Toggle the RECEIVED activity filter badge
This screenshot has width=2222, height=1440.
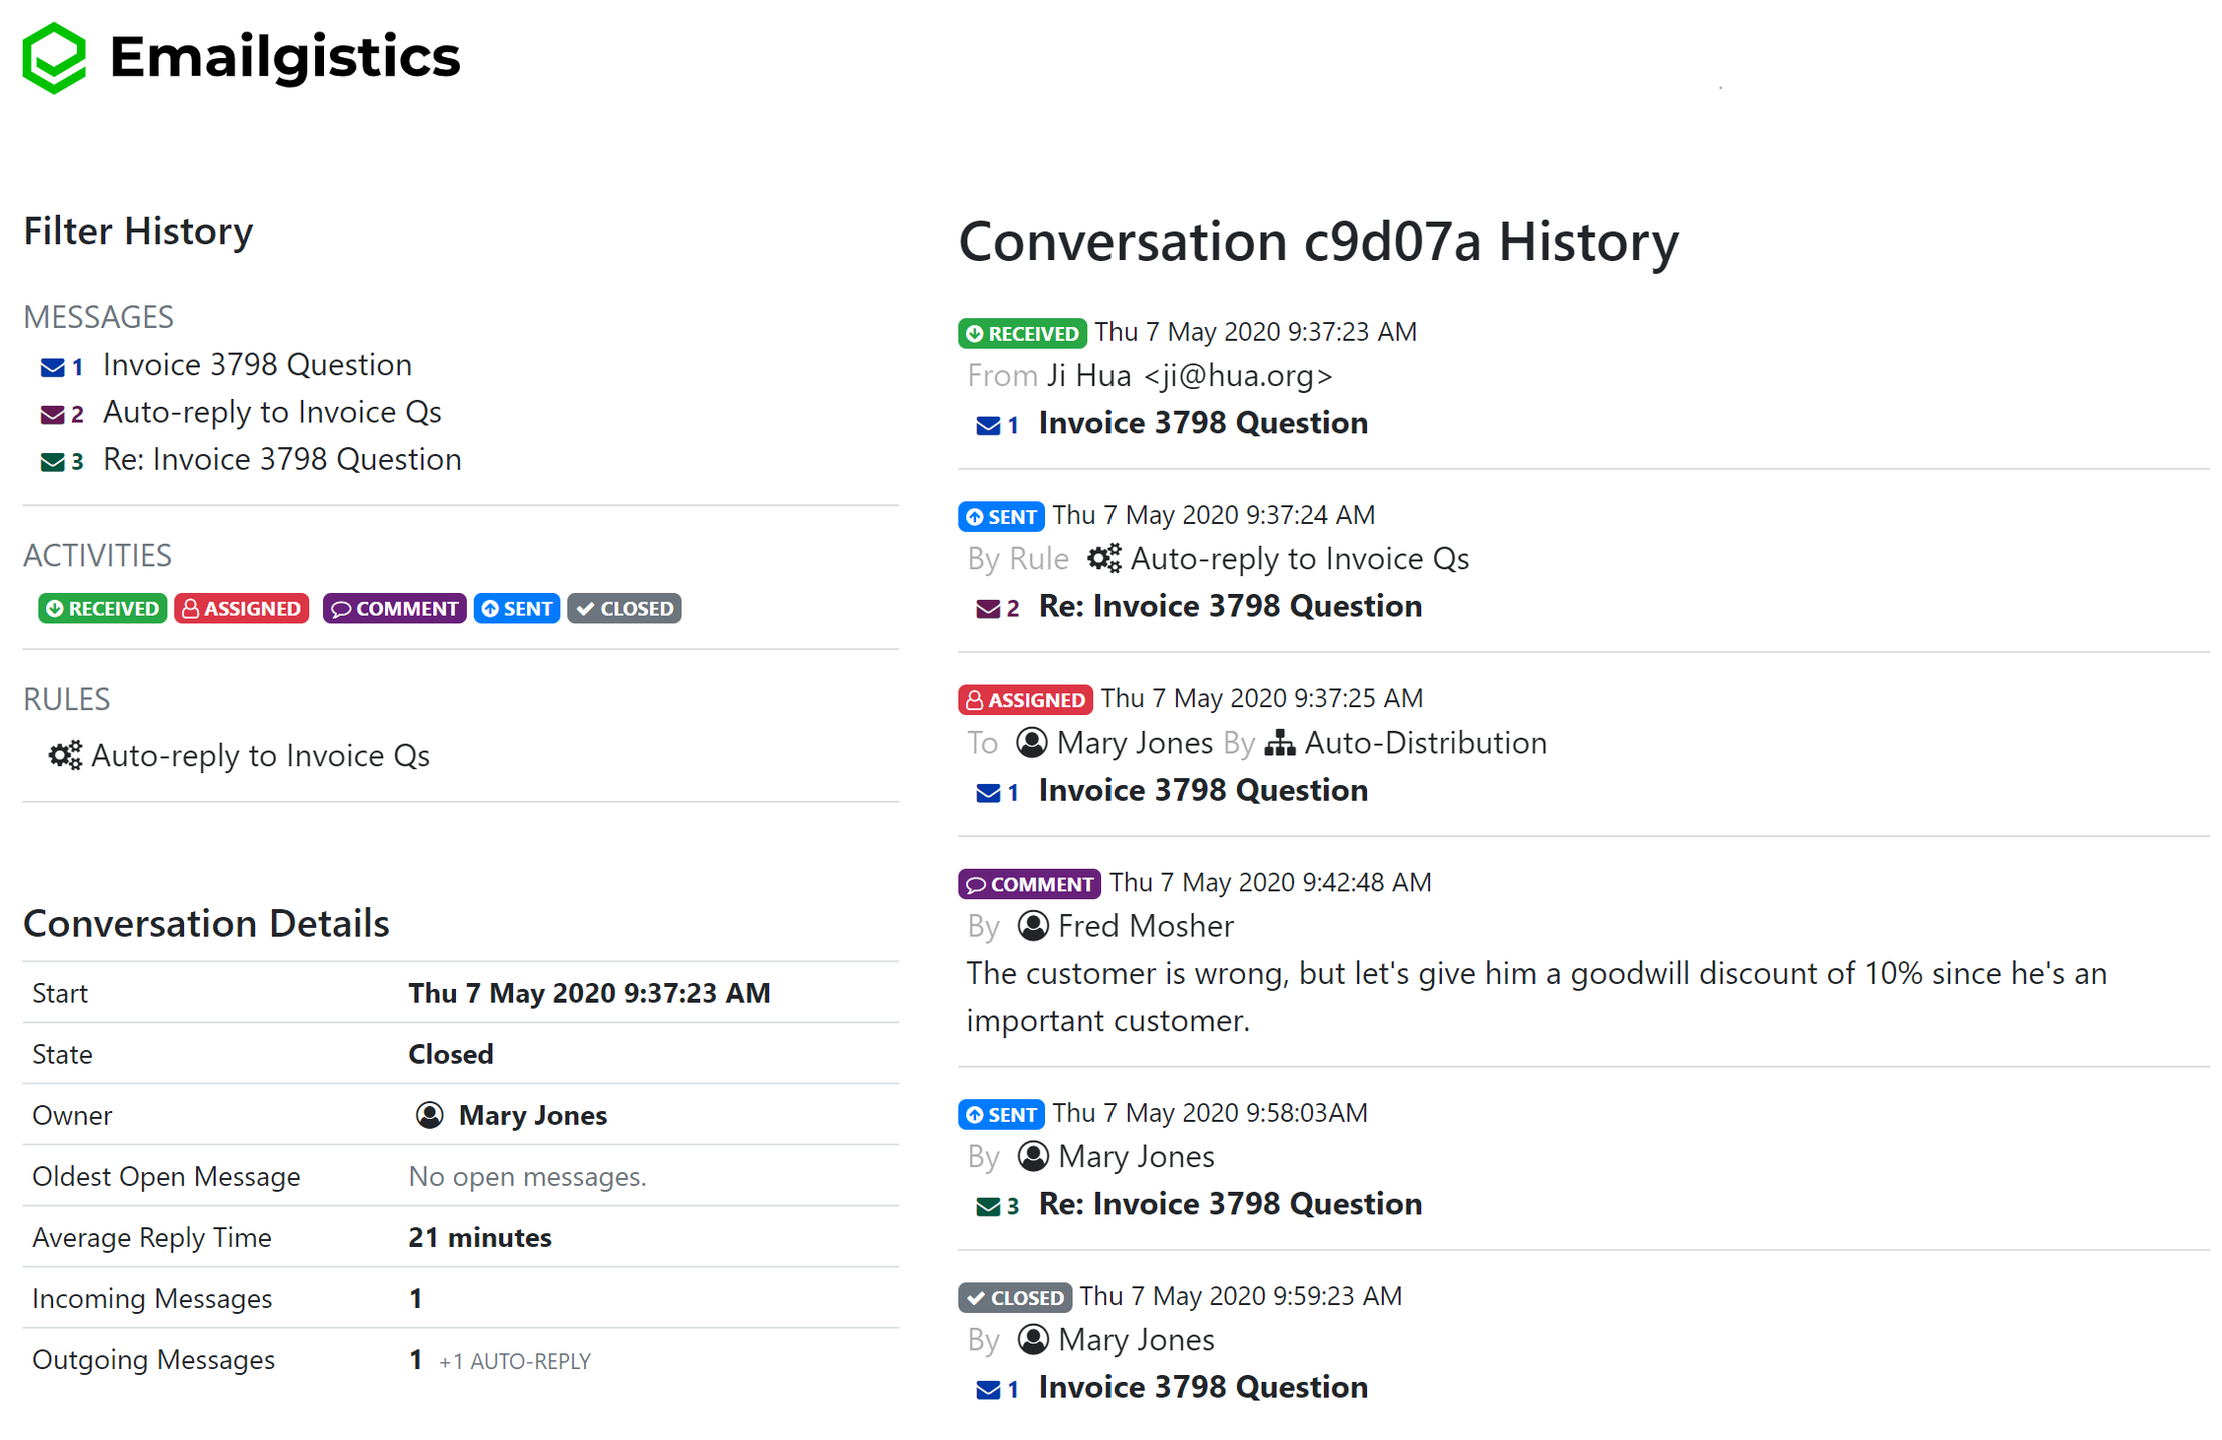coord(102,609)
